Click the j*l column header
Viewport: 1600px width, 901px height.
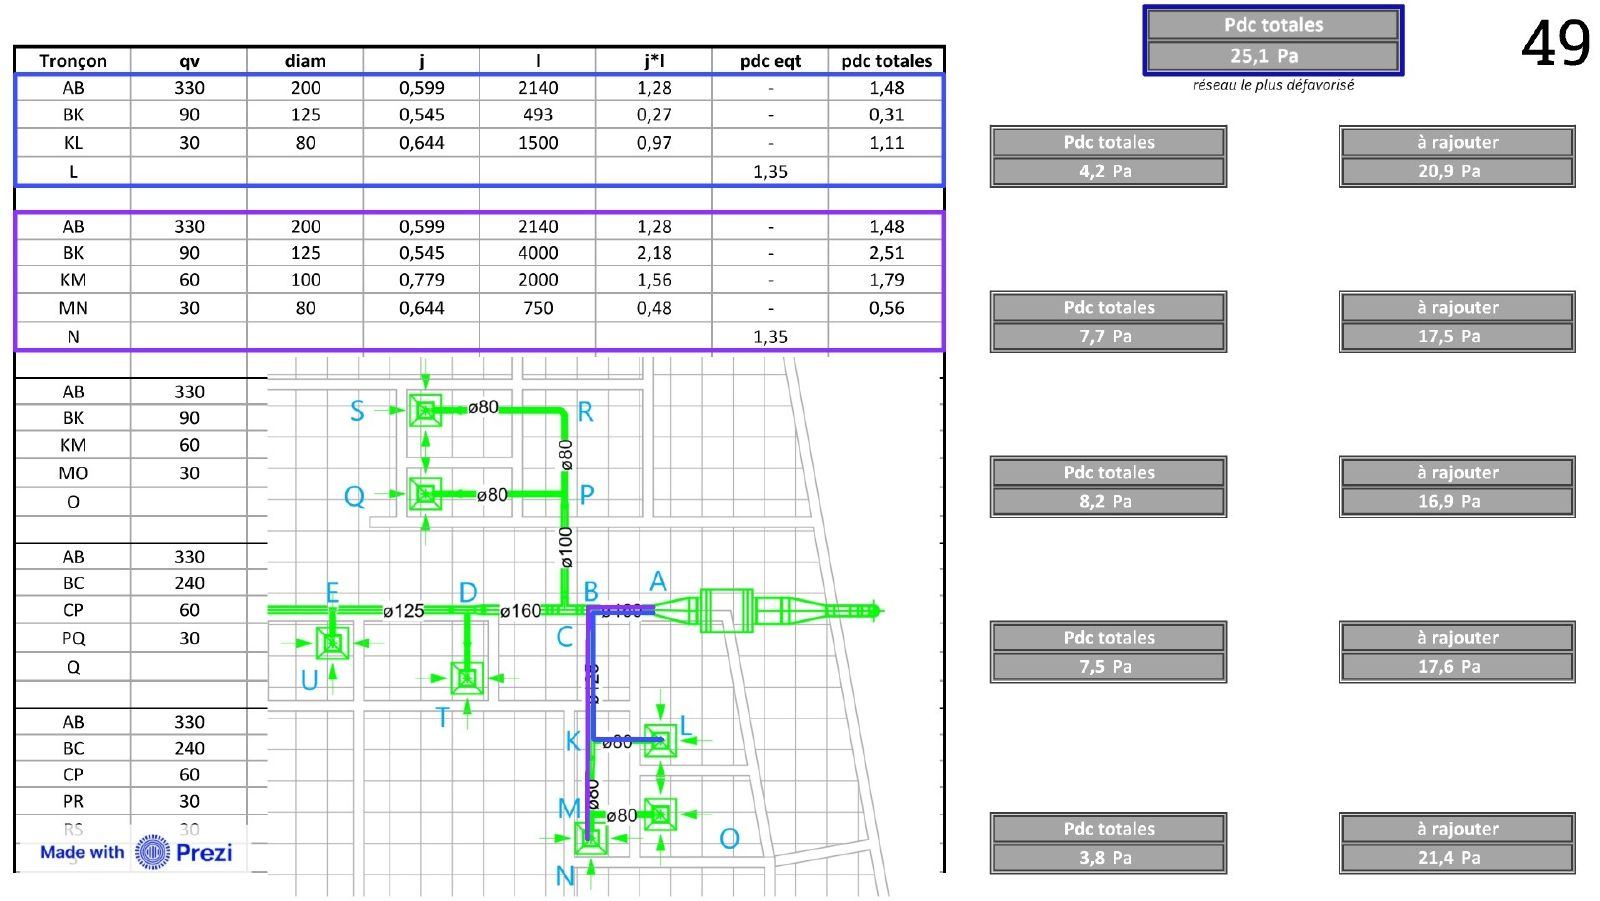tap(654, 61)
